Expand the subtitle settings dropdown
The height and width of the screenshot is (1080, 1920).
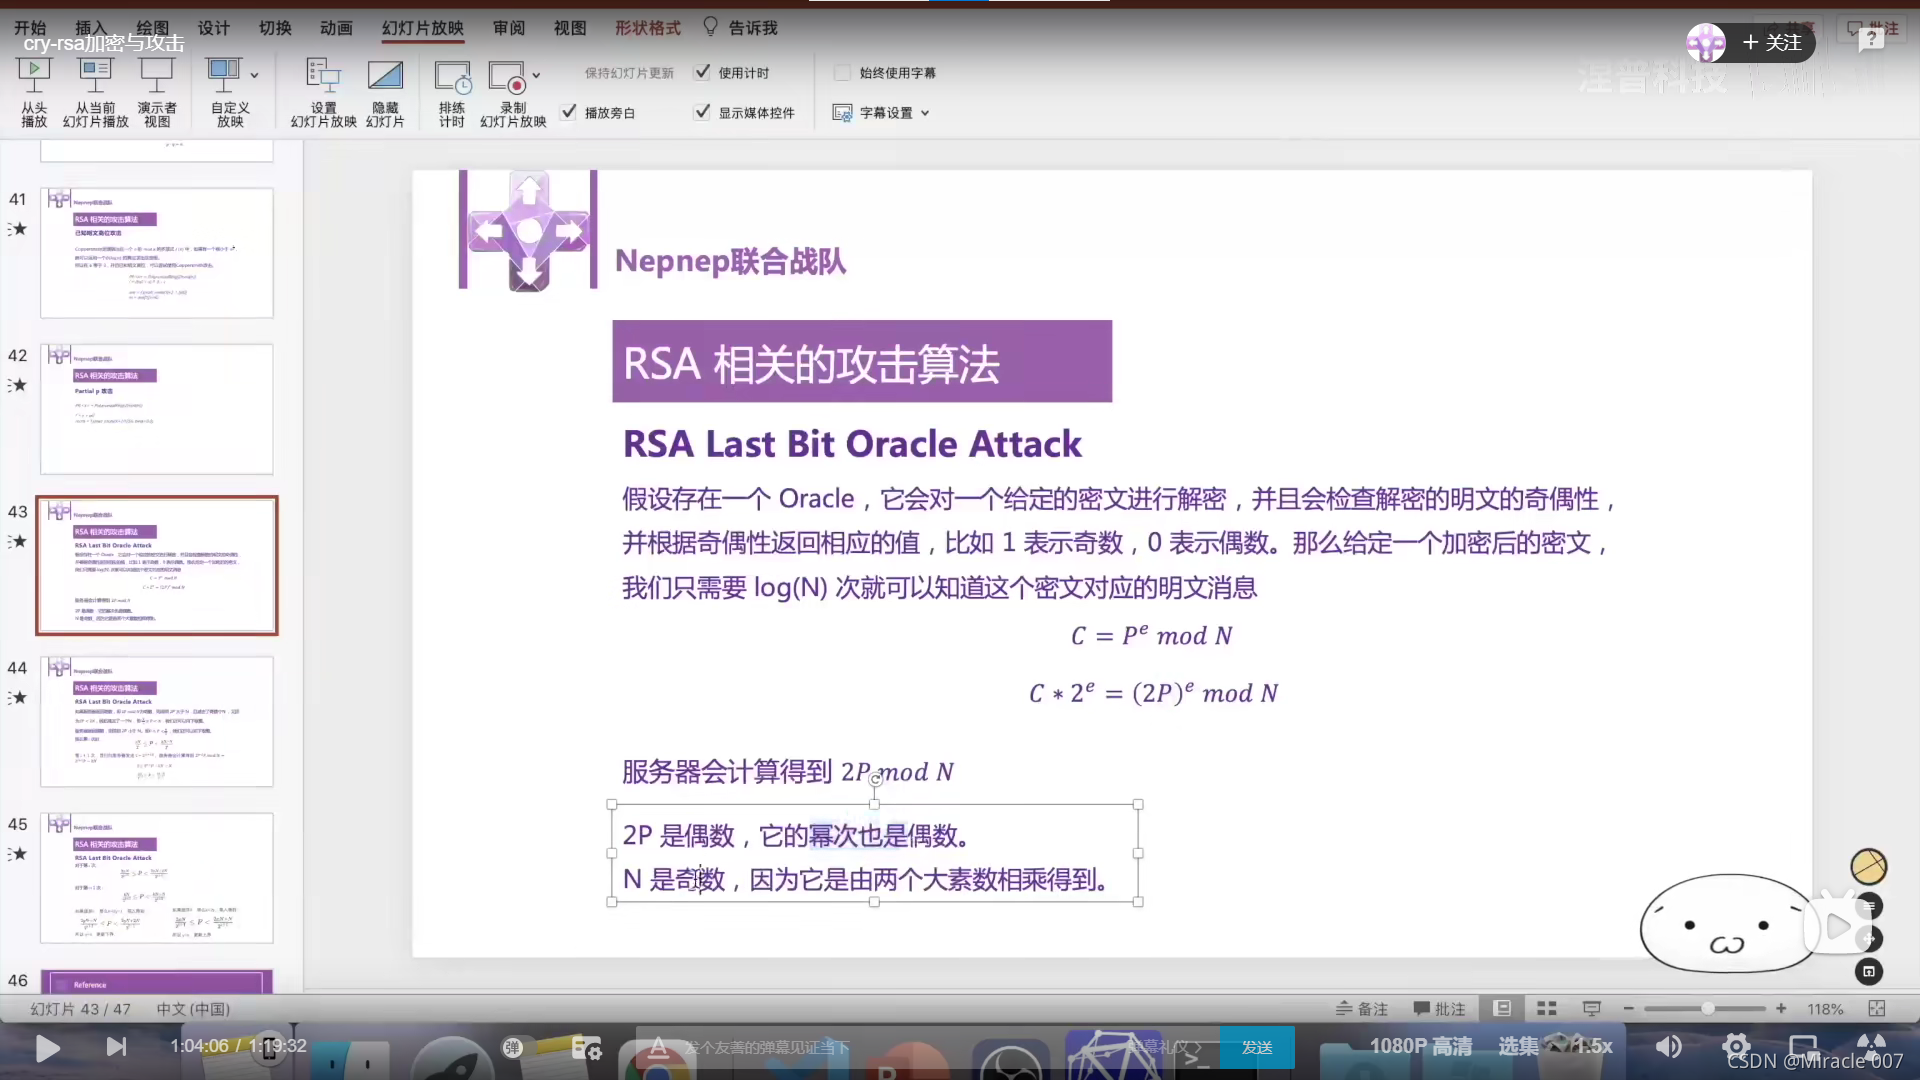click(925, 113)
